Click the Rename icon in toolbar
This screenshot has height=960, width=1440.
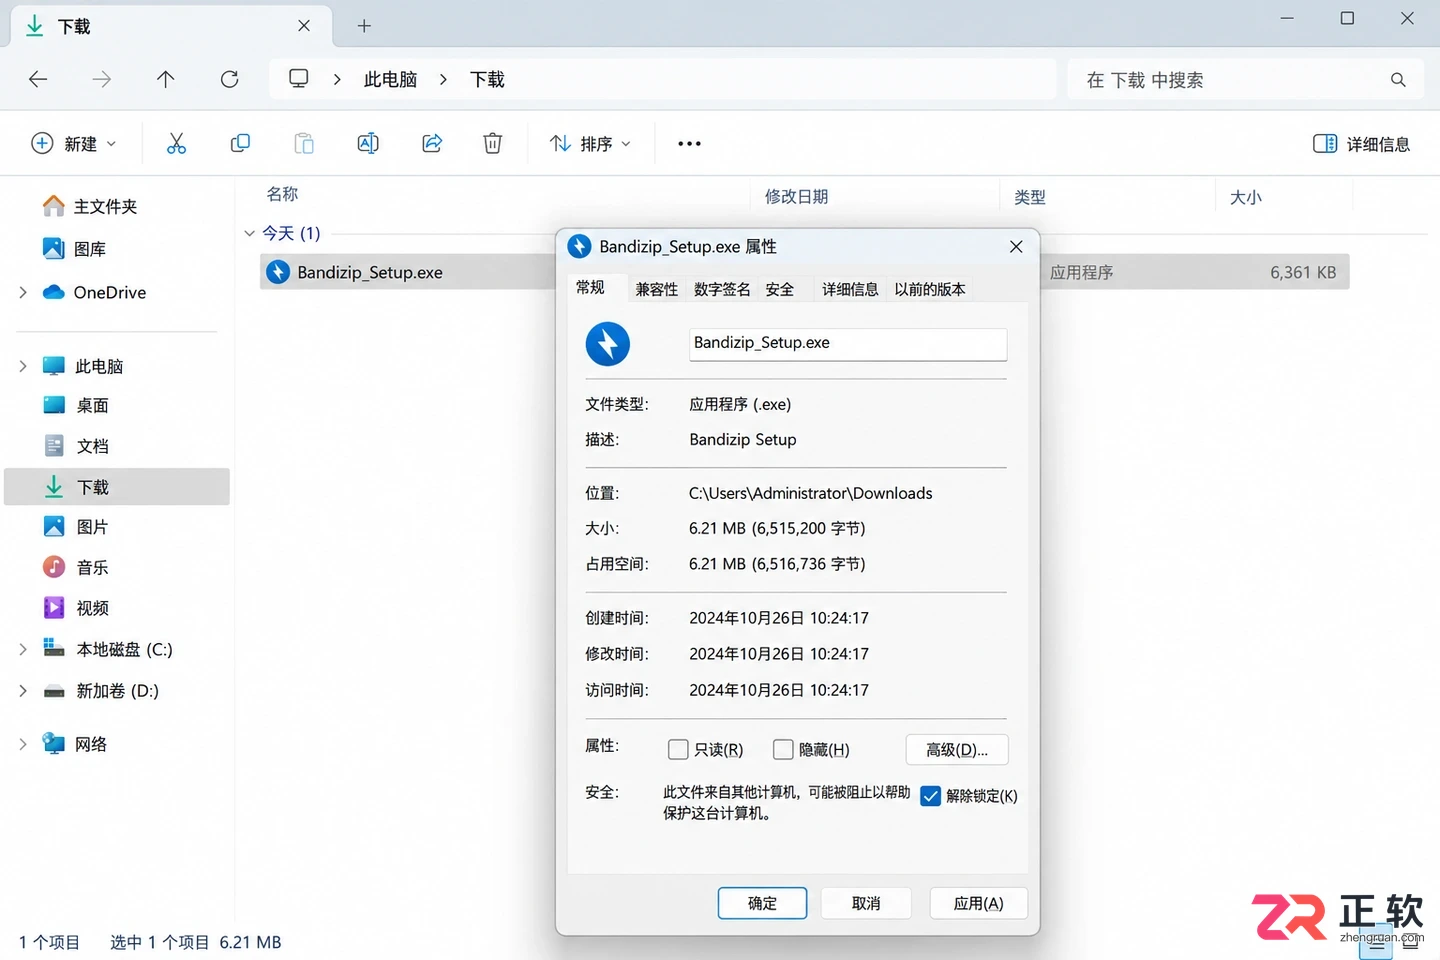[368, 144]
